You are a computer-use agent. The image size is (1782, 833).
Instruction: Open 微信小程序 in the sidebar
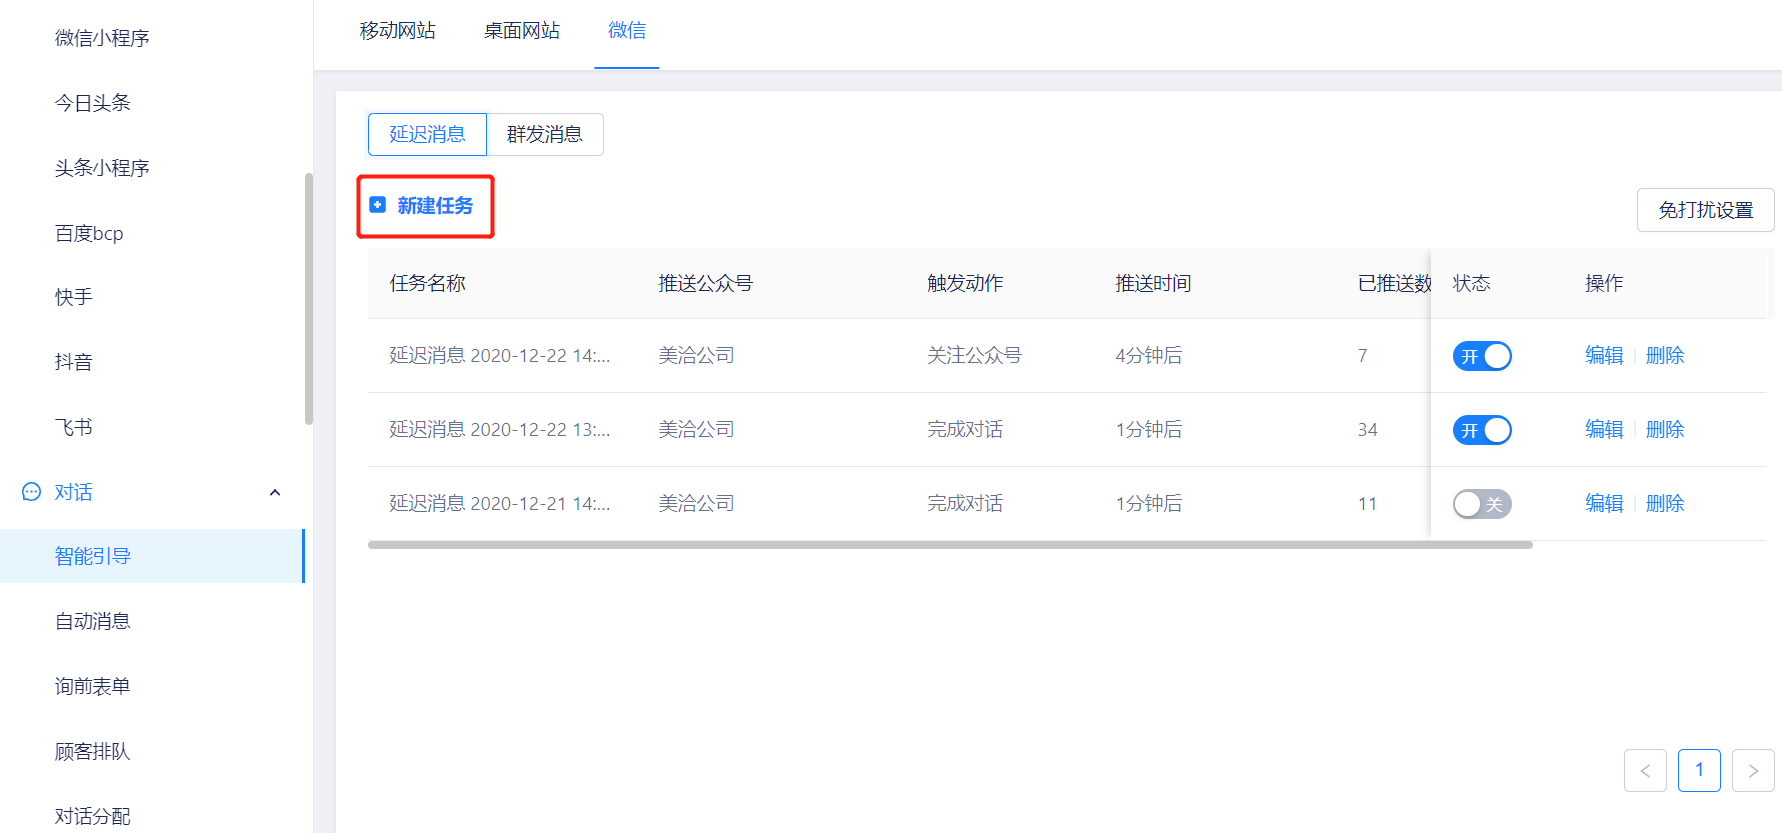point(102,38)
